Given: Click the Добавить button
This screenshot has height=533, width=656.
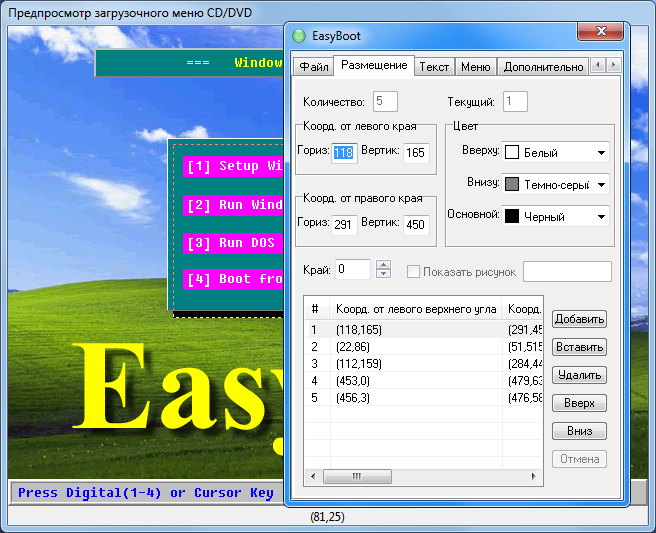Looking at the screenshot, I should 579,319.
